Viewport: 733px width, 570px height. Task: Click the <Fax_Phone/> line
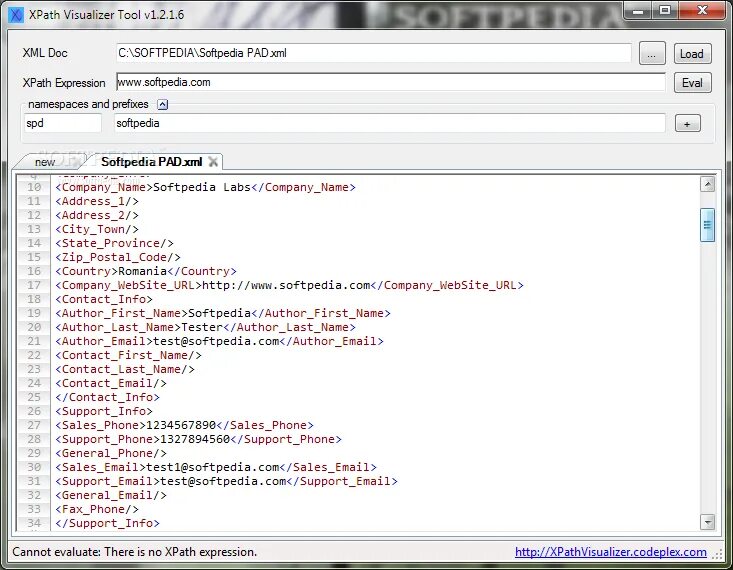pos(97,510)
